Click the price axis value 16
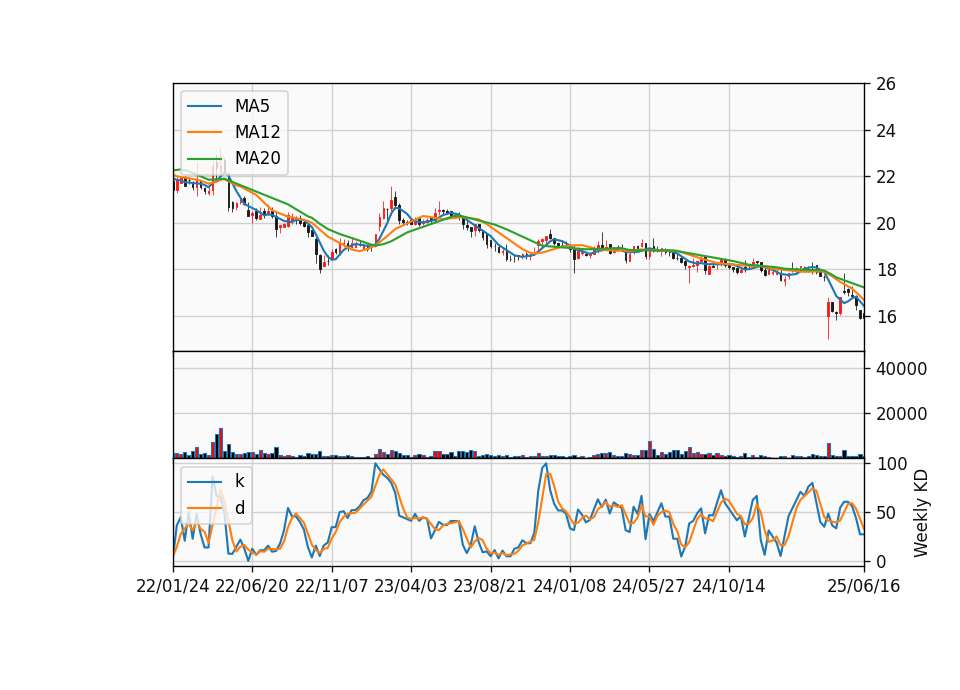Screen dimensions: 960x690 [885, 317]
